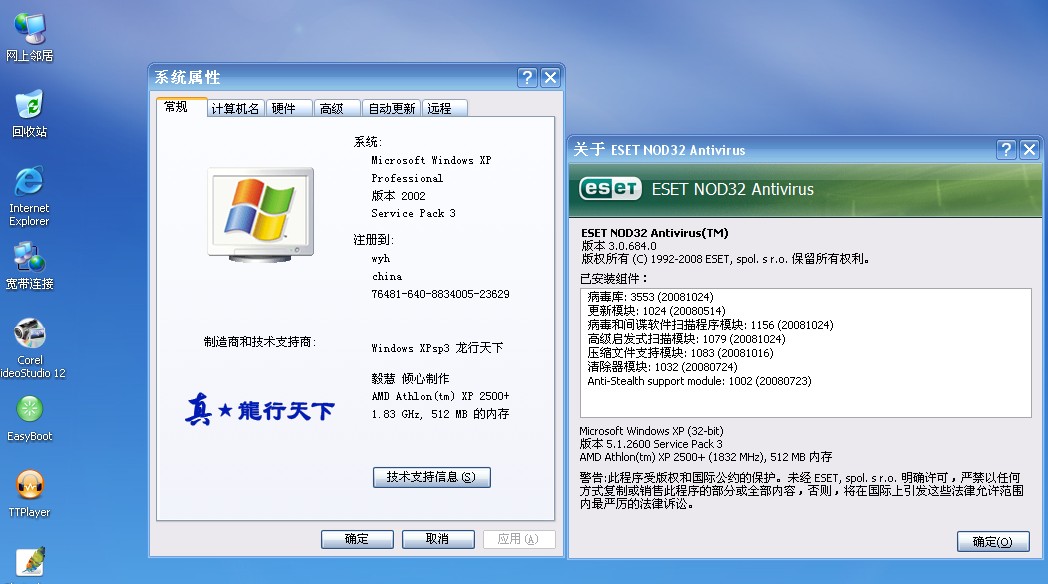Click the 更新模块: 1024 (20080514) line
This screenshot has width=1048, height=584.
[656, 311]
